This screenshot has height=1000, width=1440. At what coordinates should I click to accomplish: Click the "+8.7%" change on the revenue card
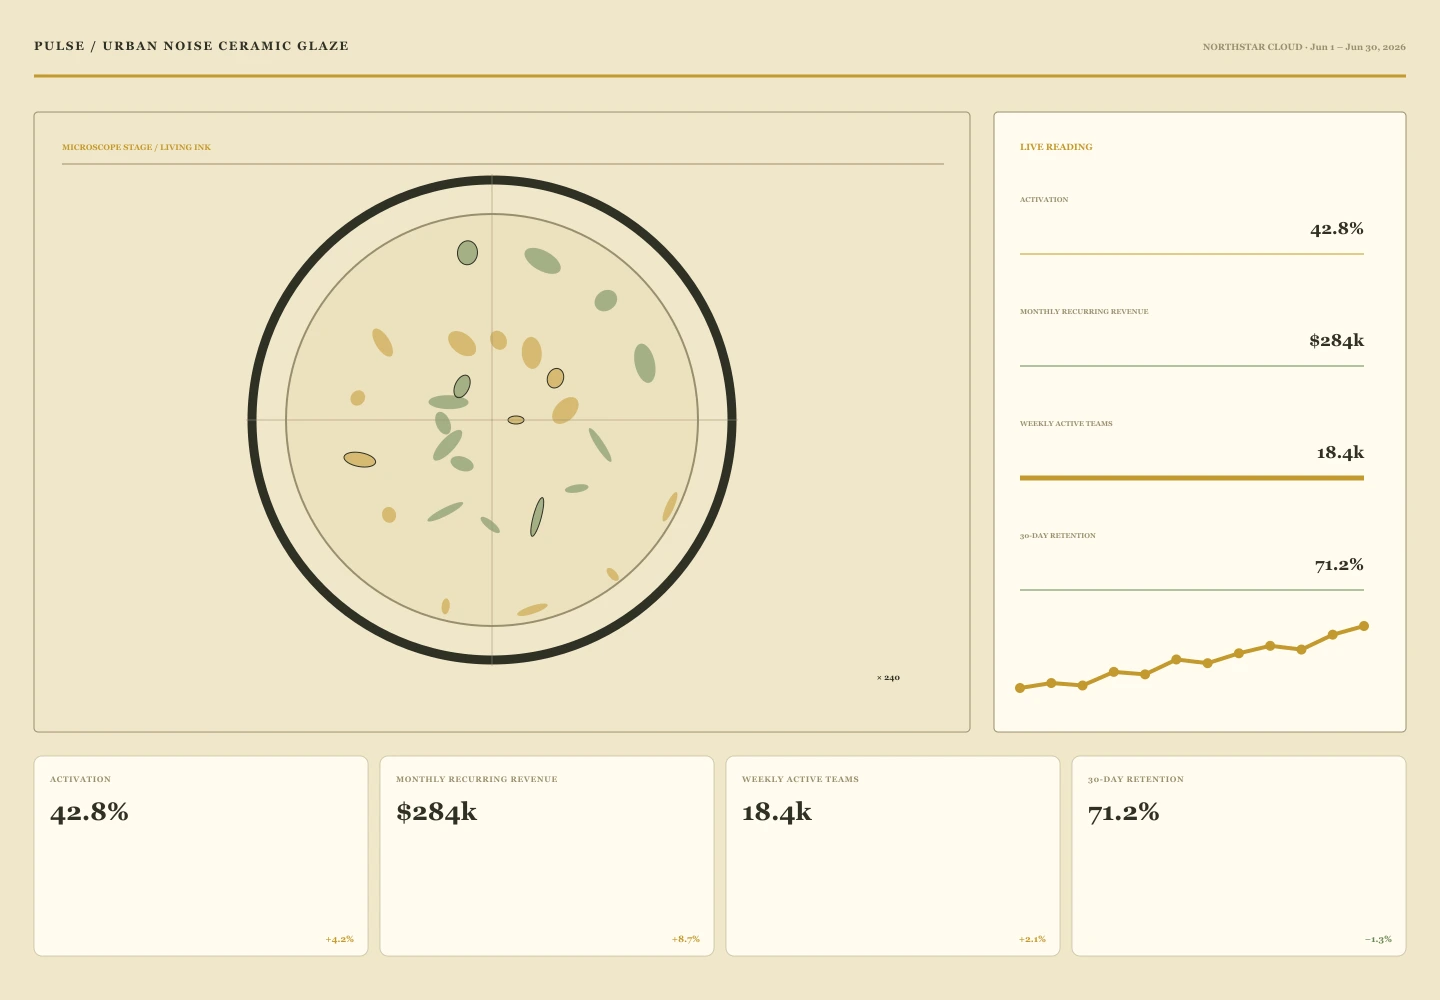(686, 940)
